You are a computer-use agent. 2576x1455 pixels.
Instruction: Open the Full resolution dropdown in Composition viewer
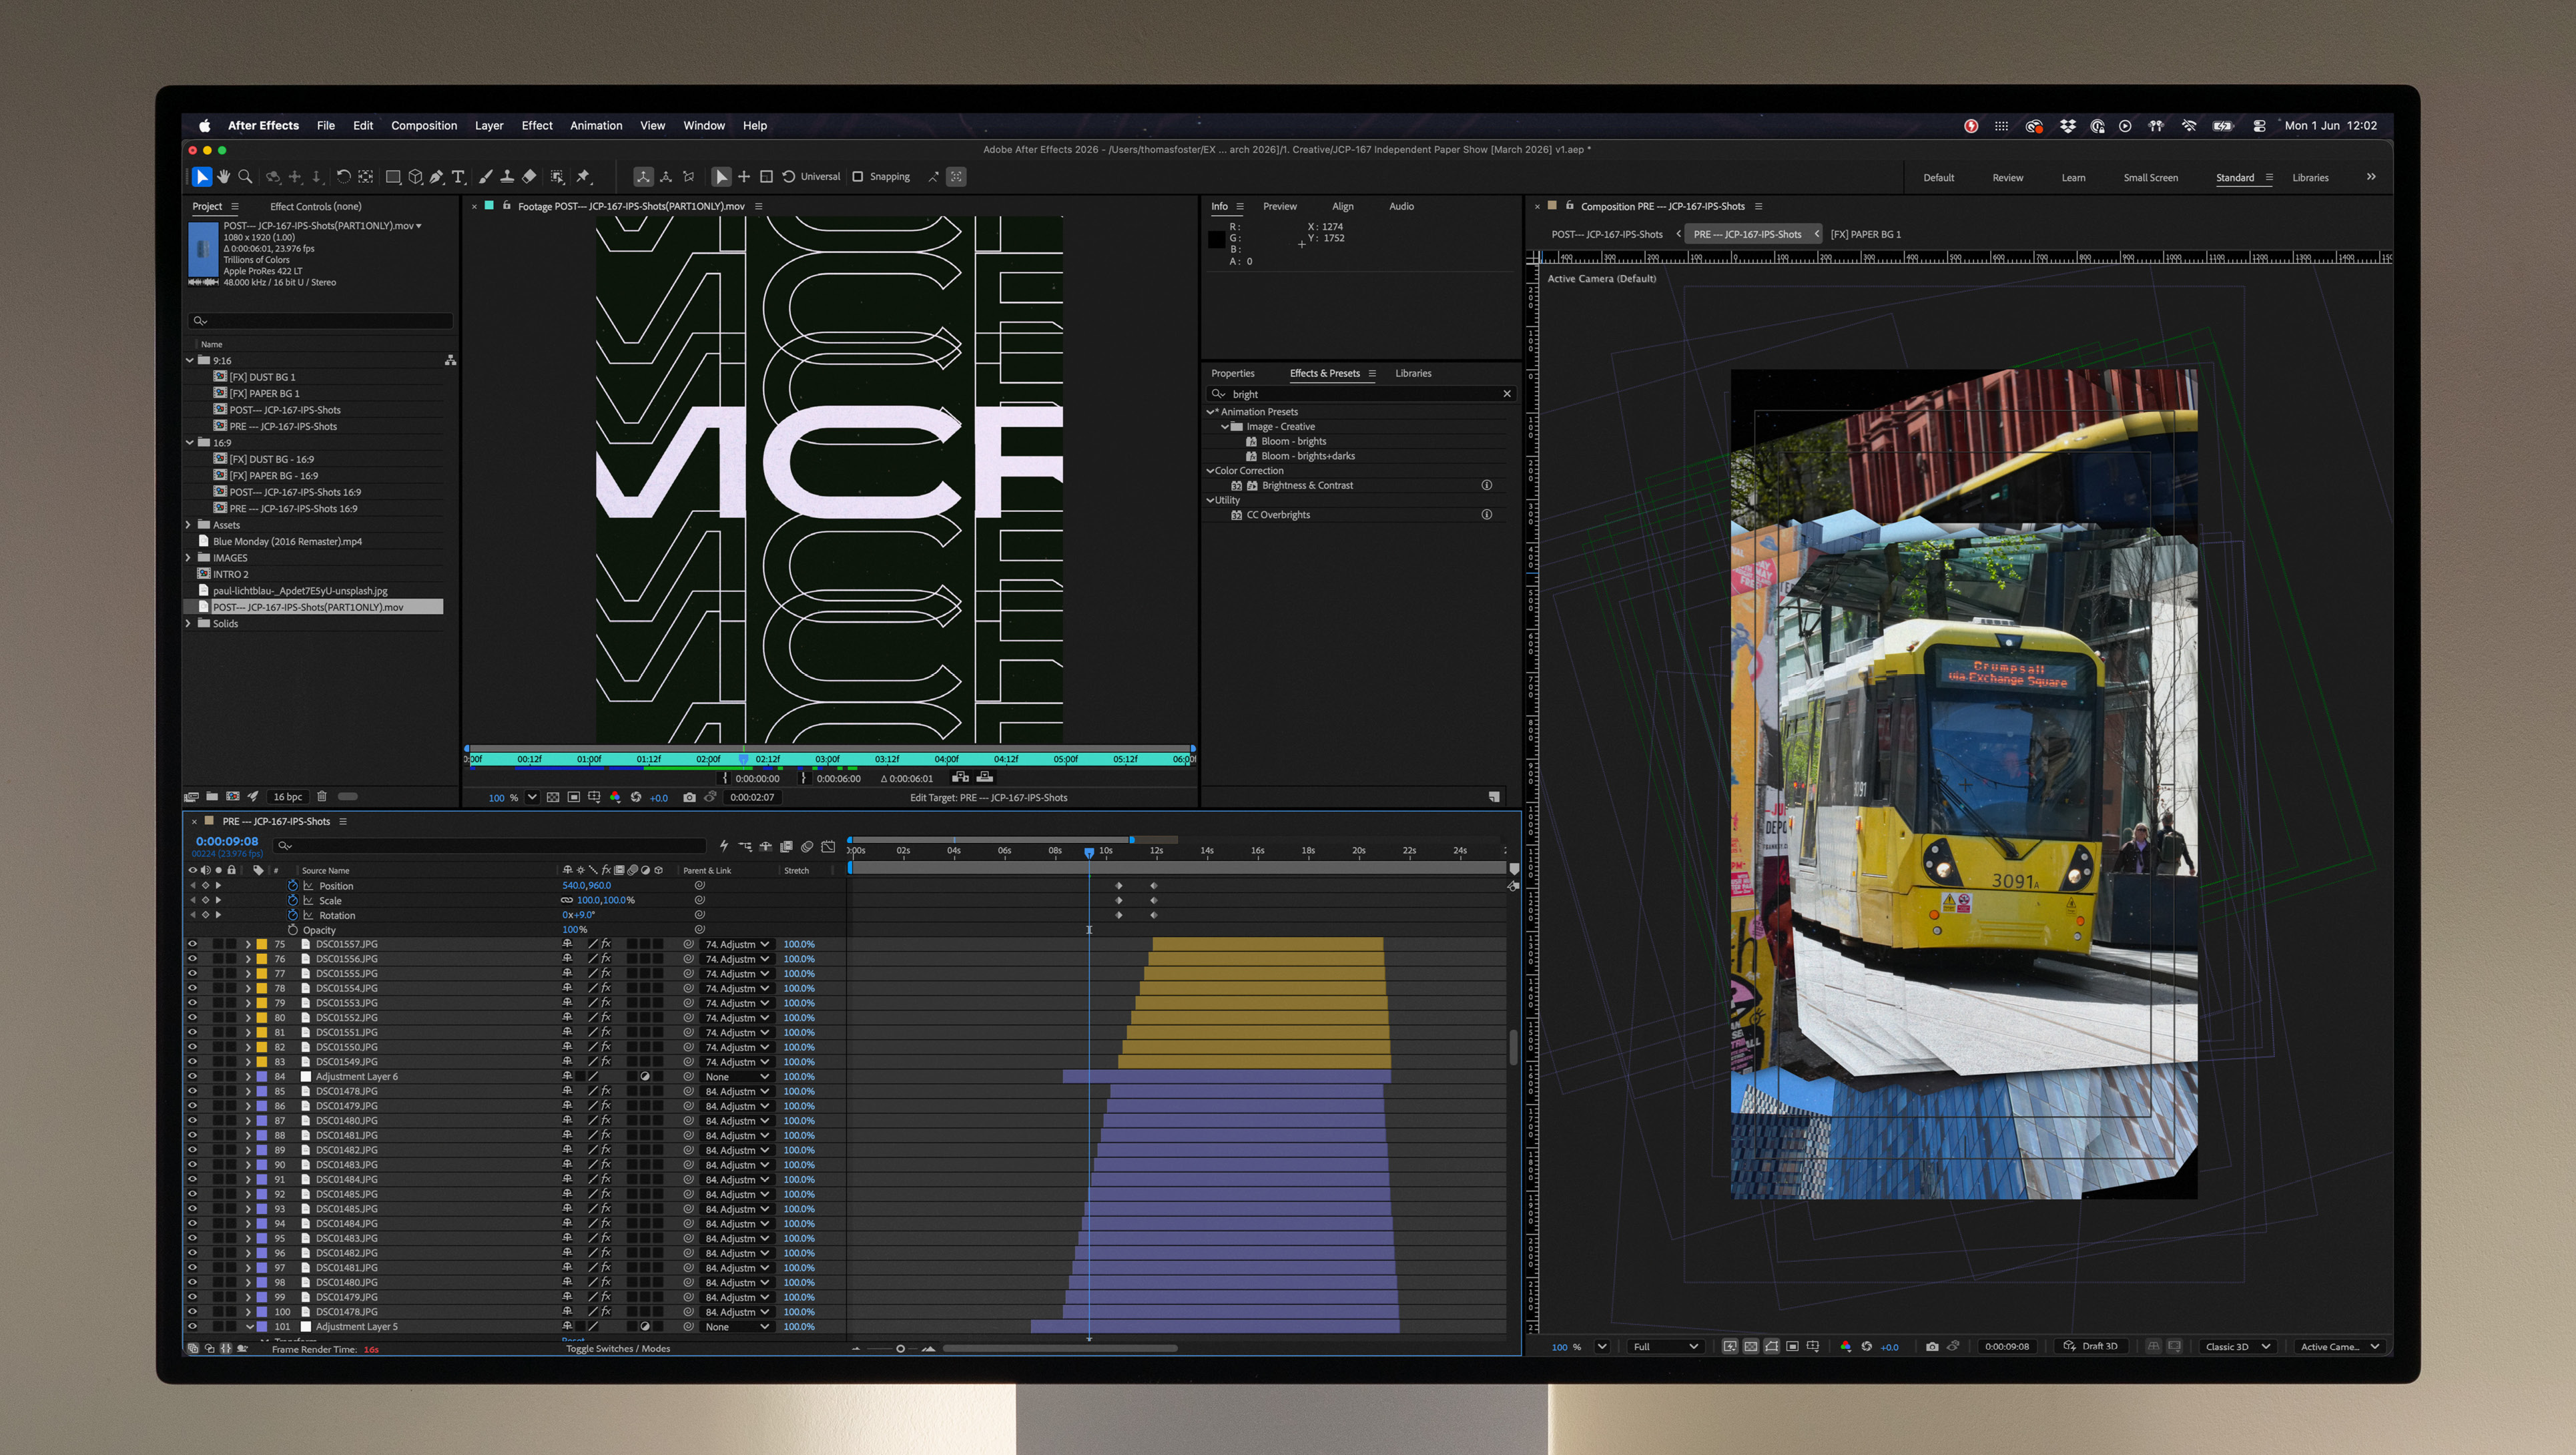(x=1665, y=1346)
